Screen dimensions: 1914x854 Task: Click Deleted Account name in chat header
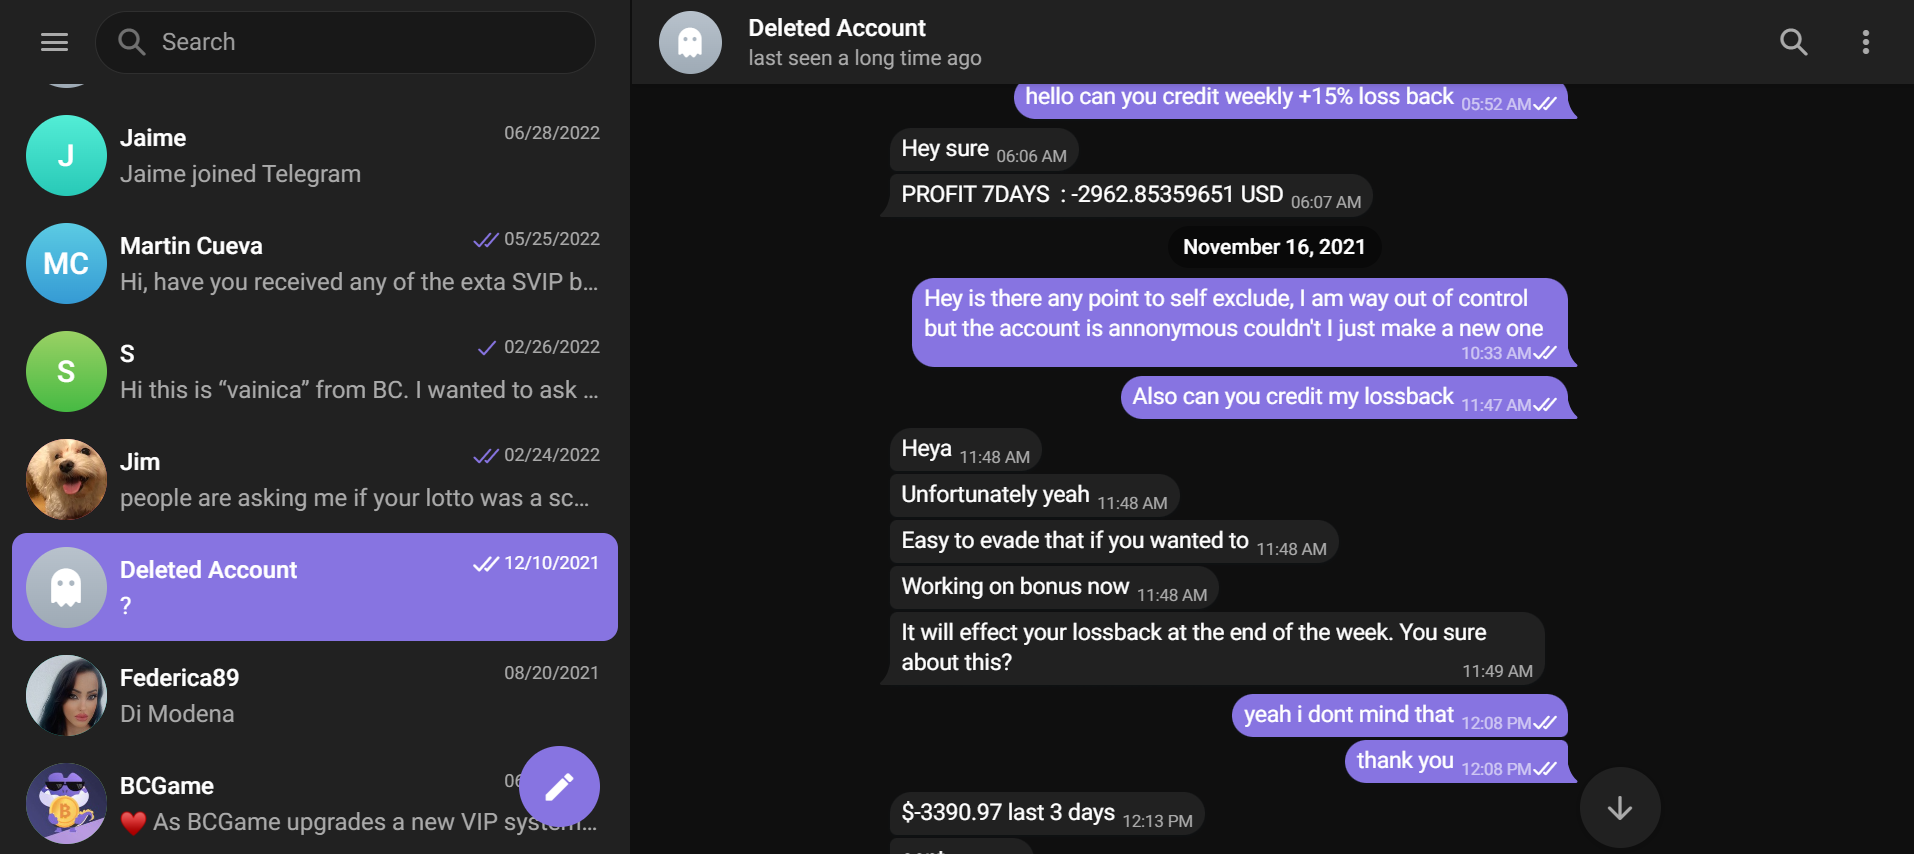click(837, 28)
